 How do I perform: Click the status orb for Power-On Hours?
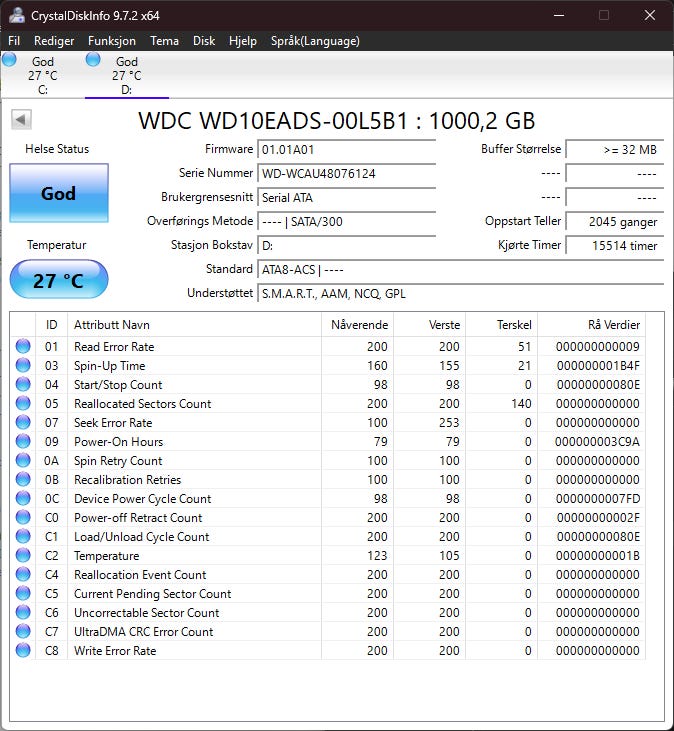[x=23, y=442]
